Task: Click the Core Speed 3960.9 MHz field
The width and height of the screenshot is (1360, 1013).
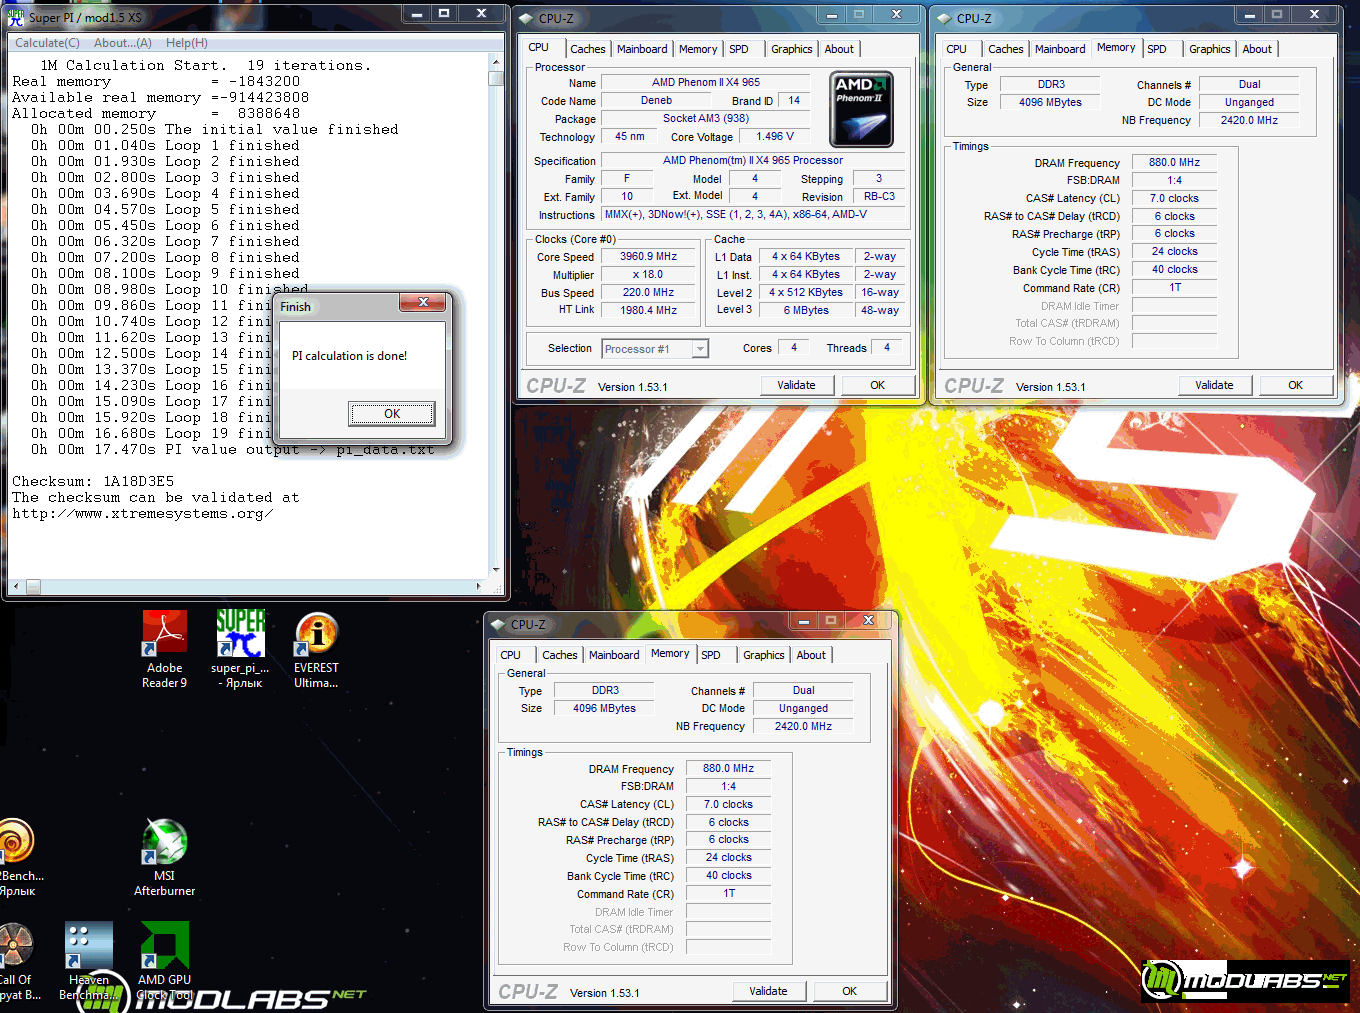Action: [x=648, y=257]
